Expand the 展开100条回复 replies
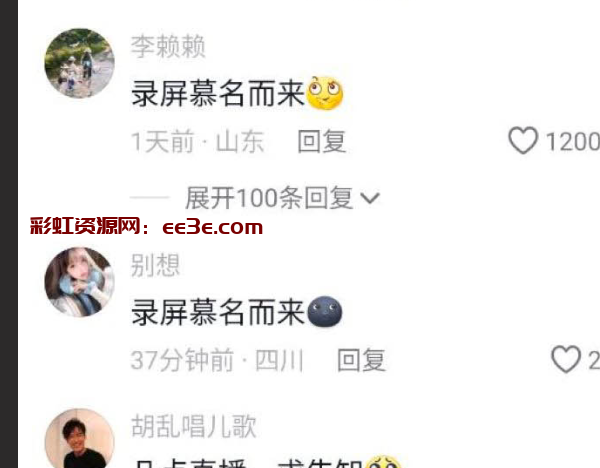This screenshot has height=468, width=600. click(282, 198)
